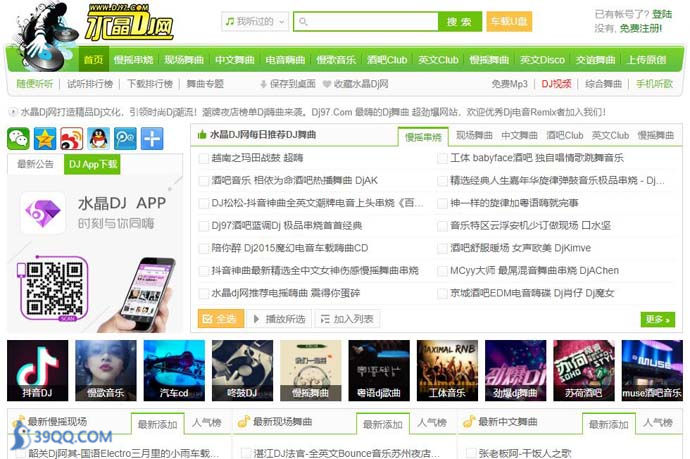The height and width of the screenshot is (459, 690).
Task: Switch to DJ App下载 tab
Action: click(92, 164)
